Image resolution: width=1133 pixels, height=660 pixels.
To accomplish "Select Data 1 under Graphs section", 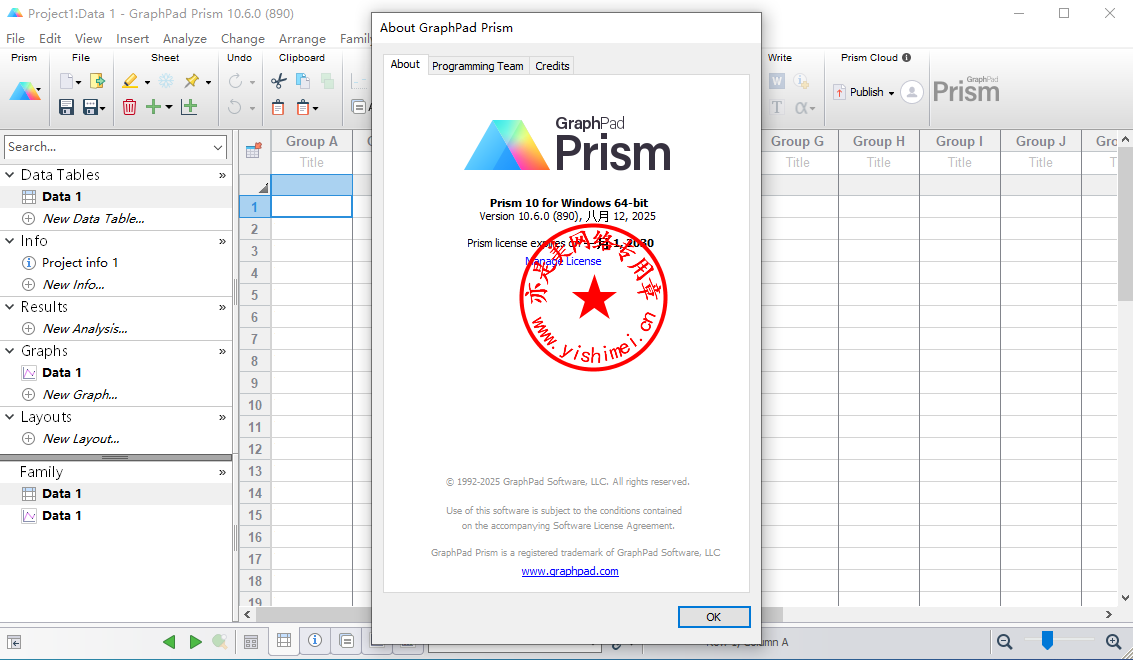I will coord(61,373).
